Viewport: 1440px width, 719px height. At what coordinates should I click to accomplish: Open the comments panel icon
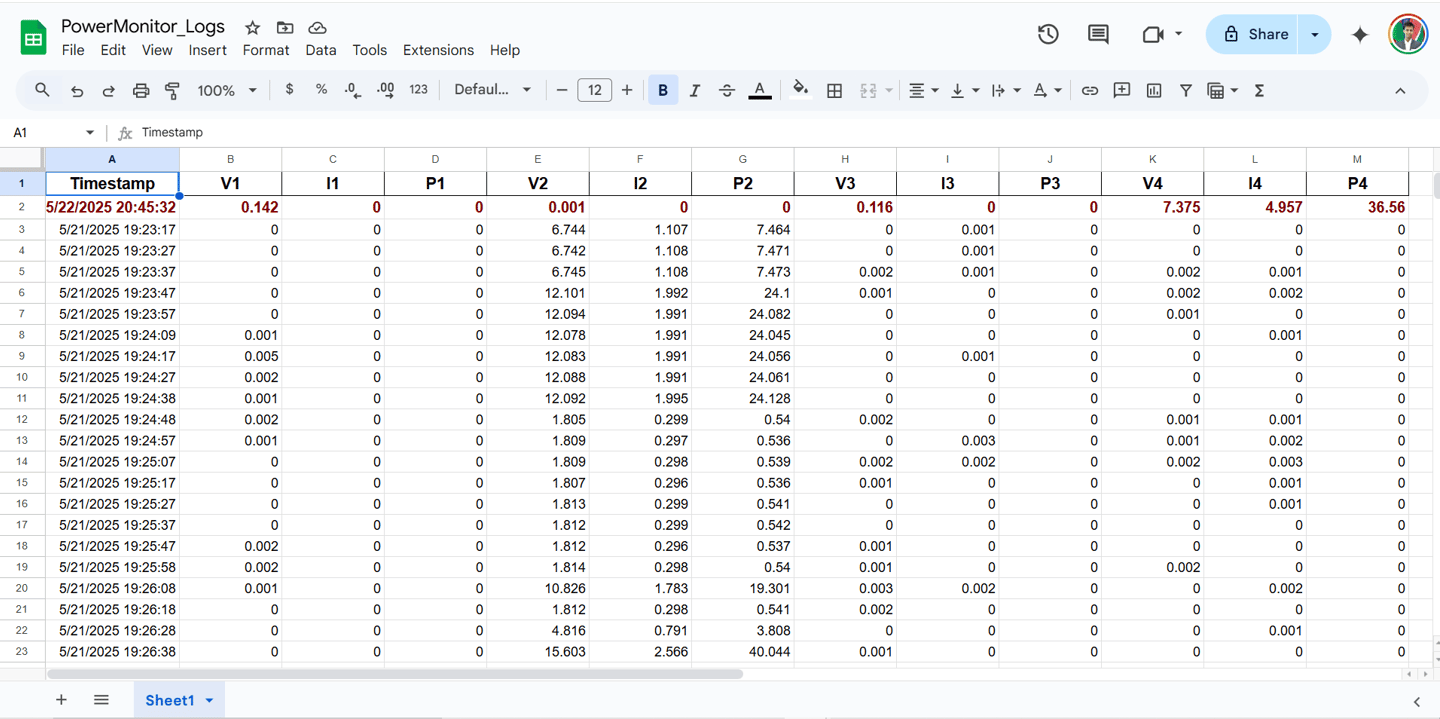[x=1098, y=34]
